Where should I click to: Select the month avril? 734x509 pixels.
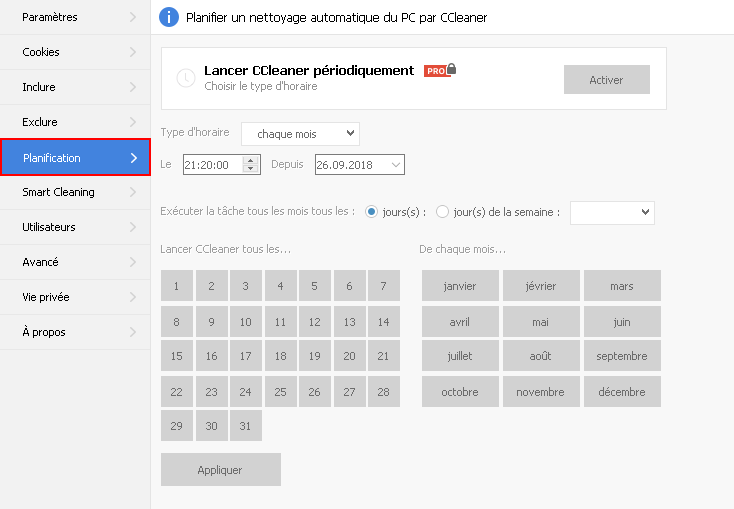460,322
